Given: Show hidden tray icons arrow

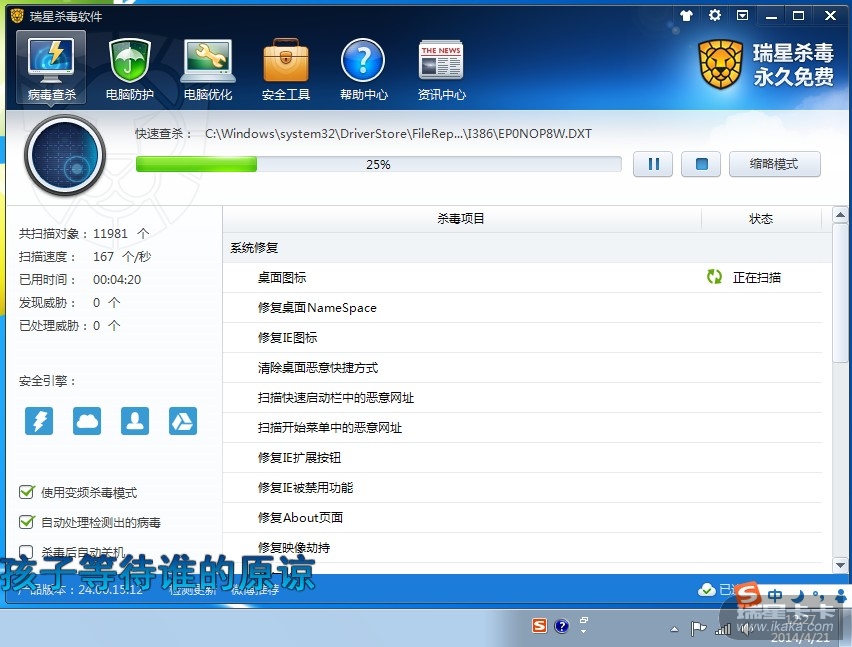Looking at the screenshot, I should pyautogui.click(x=674, y=630).
